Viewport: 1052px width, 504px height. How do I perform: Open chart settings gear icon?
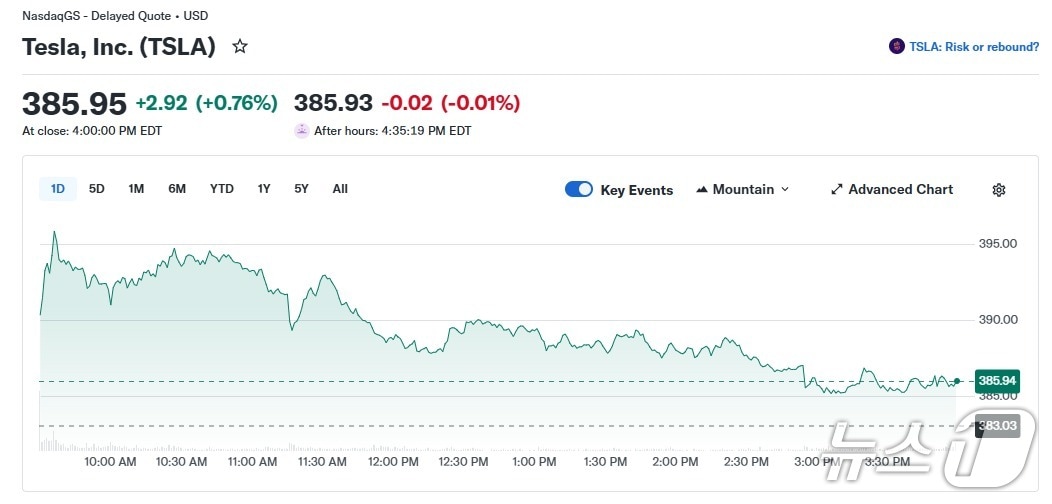coord(998,190)
